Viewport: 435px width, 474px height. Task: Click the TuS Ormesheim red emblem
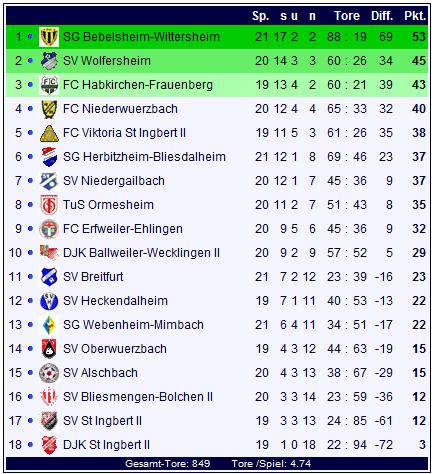click(x=49, y=205)
